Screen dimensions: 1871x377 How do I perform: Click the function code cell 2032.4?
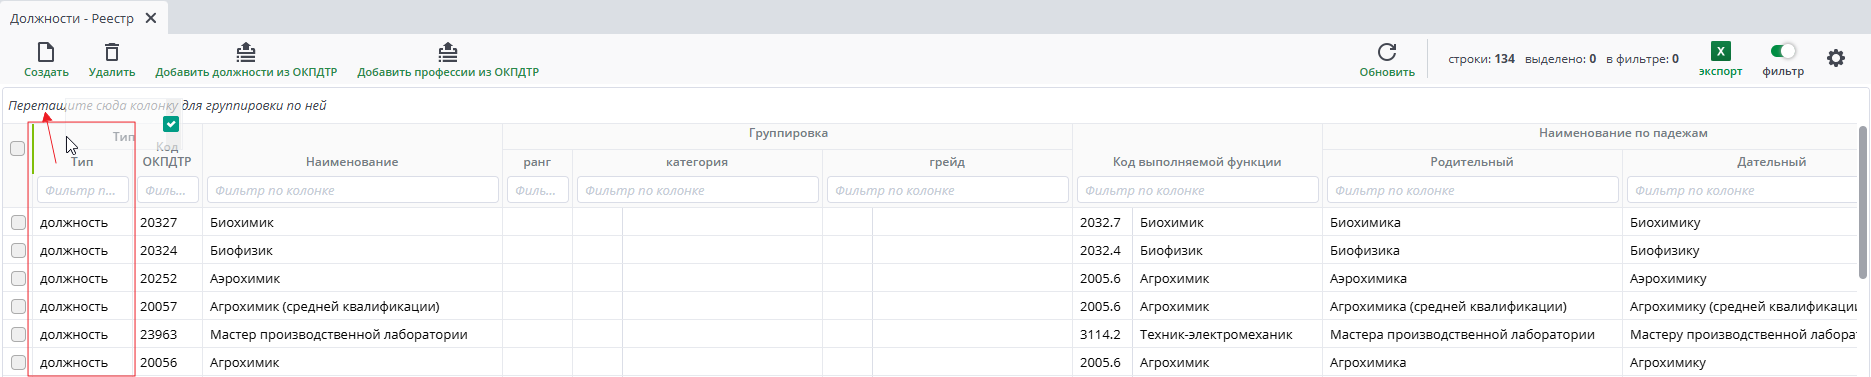1102,250
